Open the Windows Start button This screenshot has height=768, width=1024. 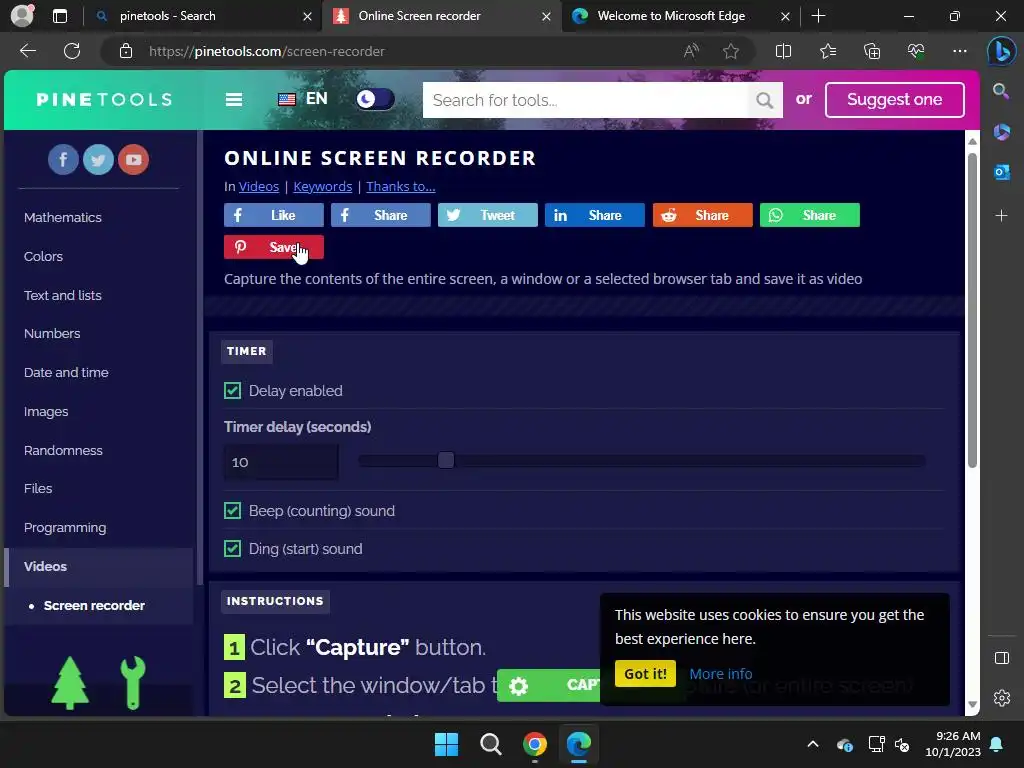click(x=447, y=744)
